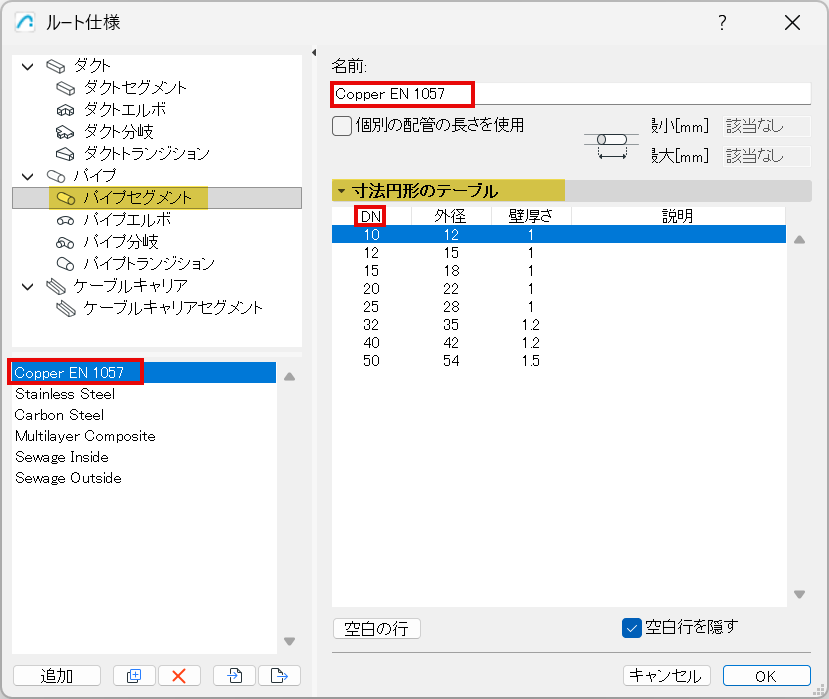Click the パイプセグメント icon
Image resolution: width=829 pixels, height=699 pixels.
click(x=66, y=198)
